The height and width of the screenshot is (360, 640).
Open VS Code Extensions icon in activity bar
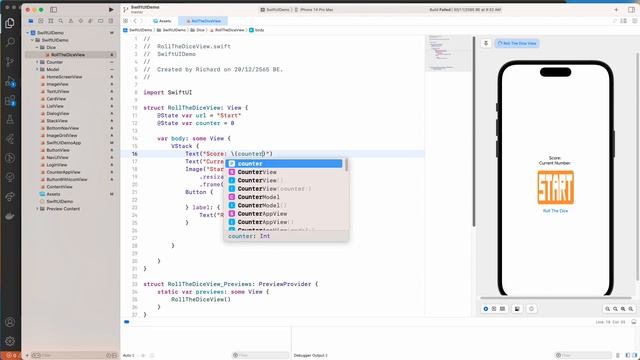pyautogui.click(x=10, y=100)
